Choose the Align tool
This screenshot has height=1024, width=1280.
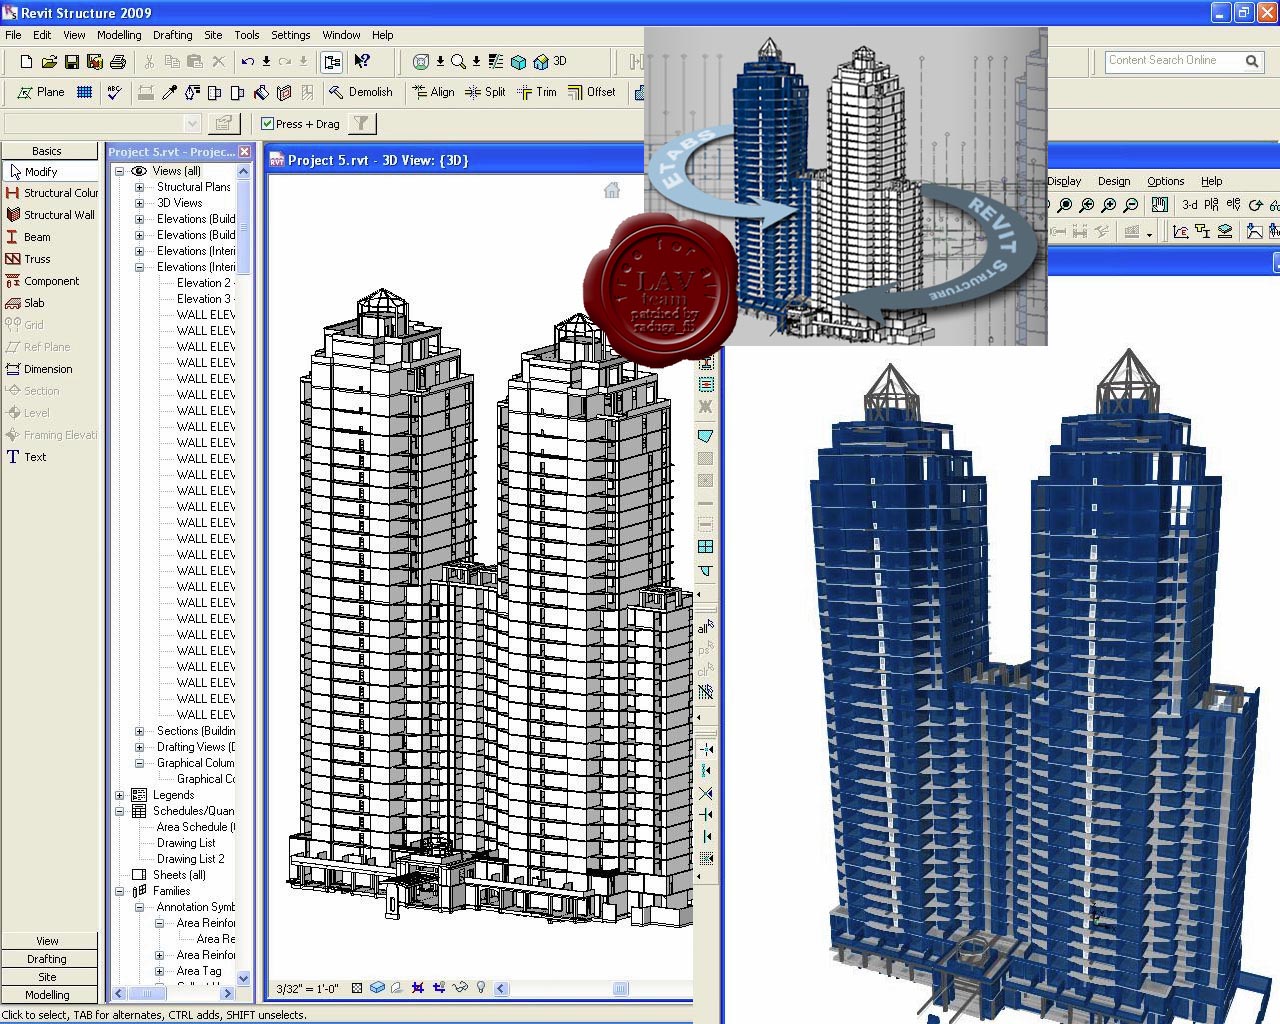point(432,92)
